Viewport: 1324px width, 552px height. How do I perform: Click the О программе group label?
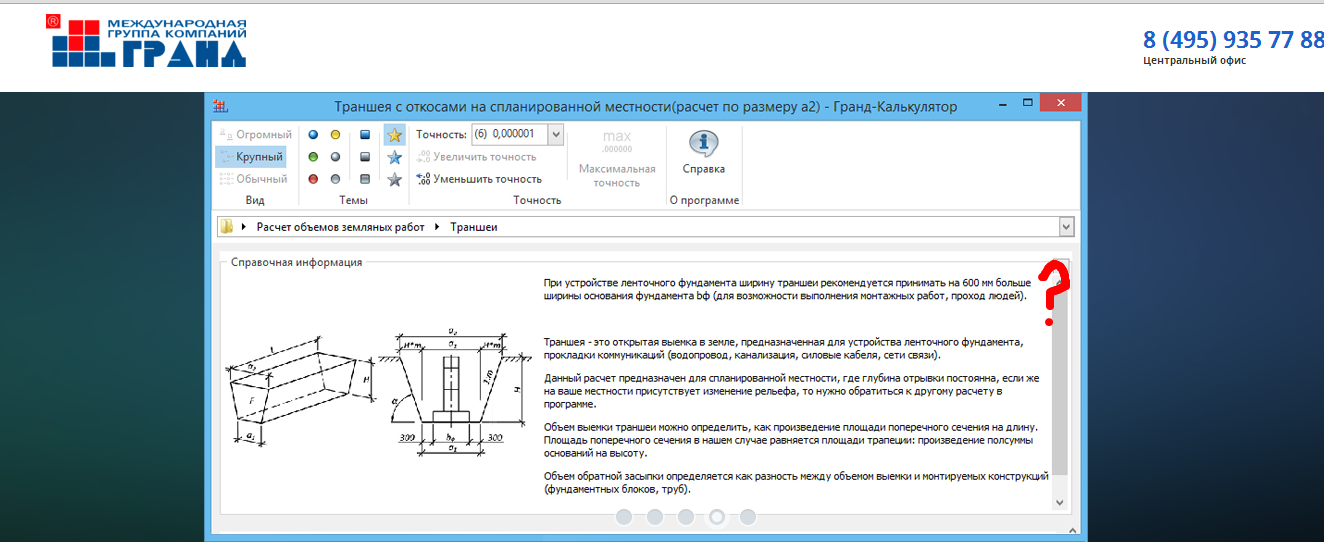pyautogui.click(x=704, y=200)
